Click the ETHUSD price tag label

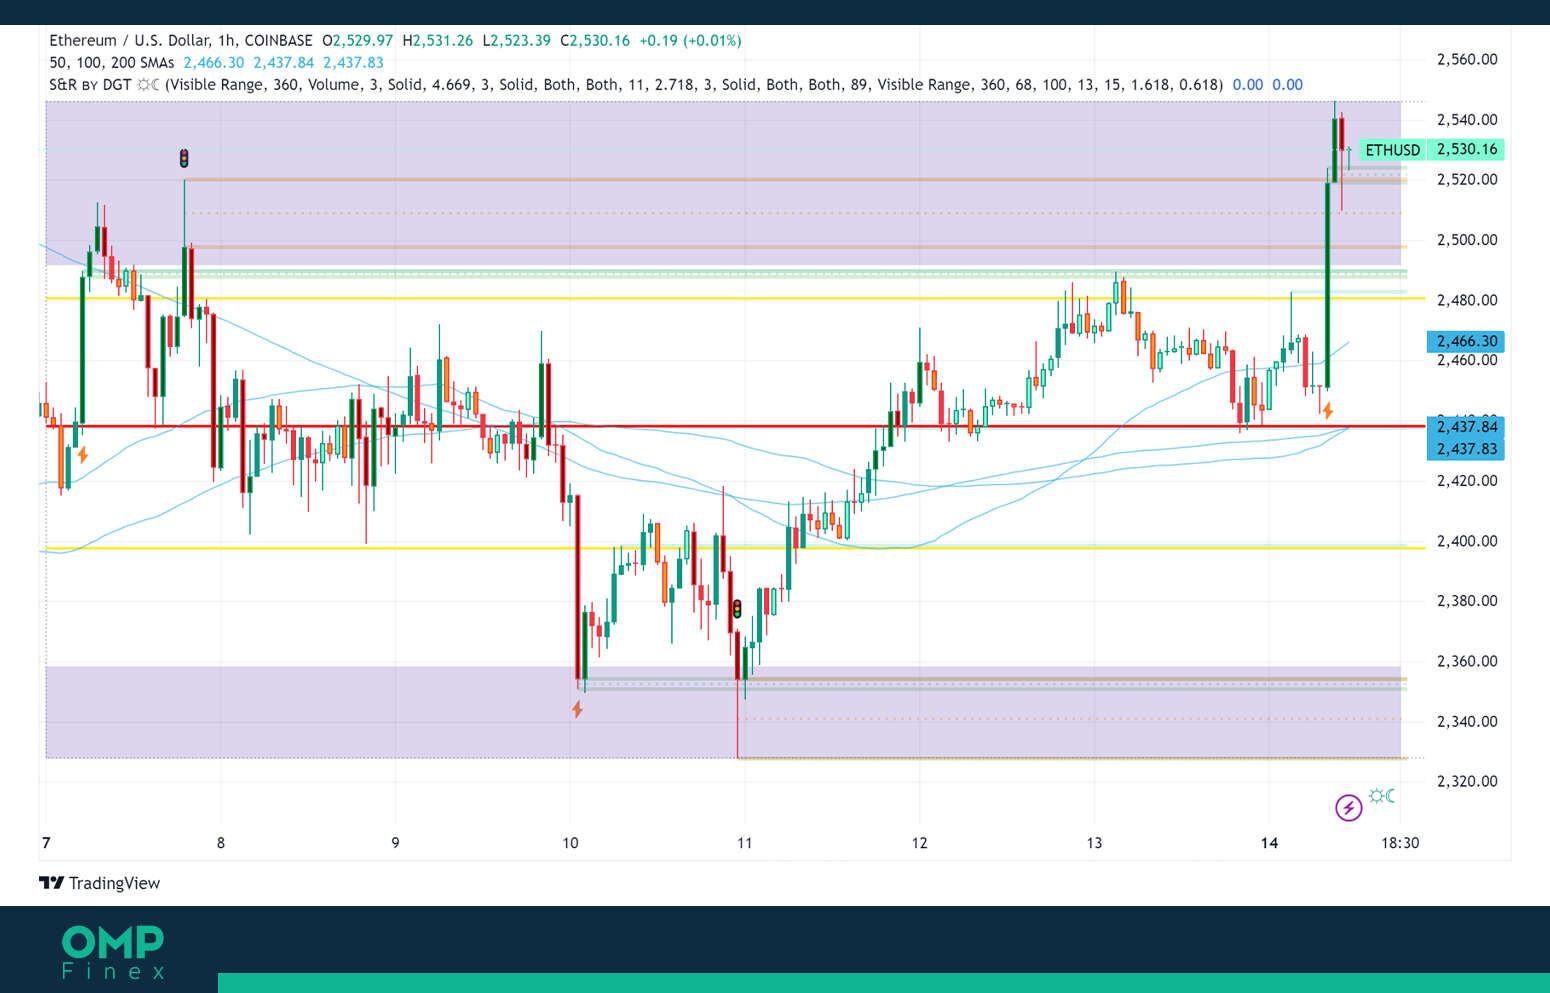(1392, 150)
